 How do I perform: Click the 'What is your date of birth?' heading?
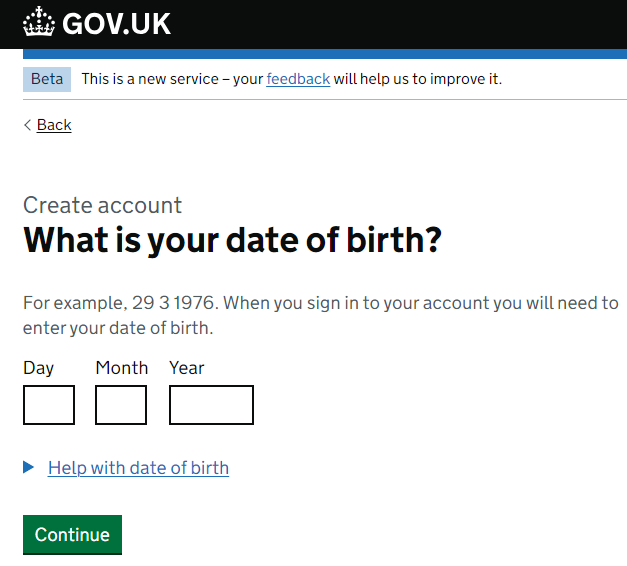pyautogui.click(x=232, y=240)
